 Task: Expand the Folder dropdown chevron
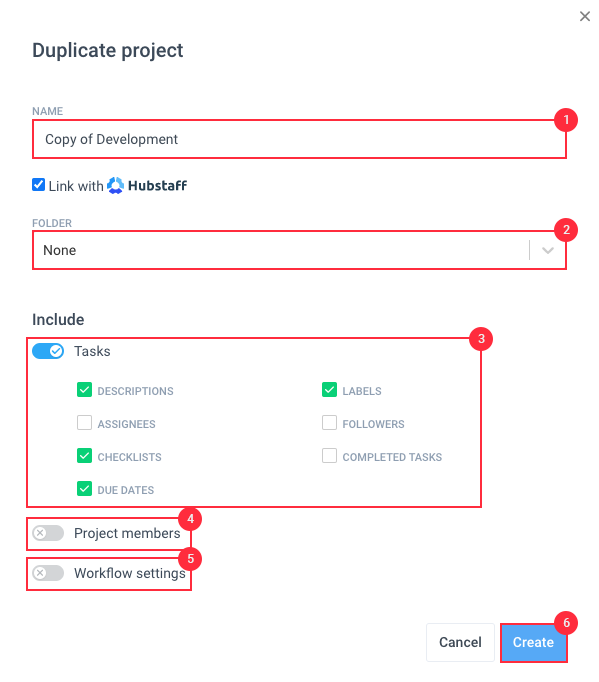(x=548, y=250)
